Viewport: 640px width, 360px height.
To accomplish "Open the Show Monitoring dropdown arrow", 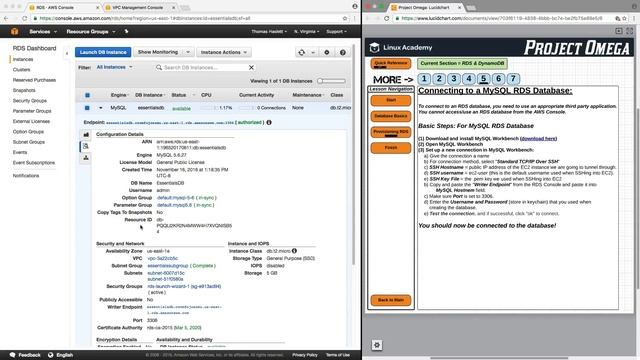I will [x=188, y=52].
